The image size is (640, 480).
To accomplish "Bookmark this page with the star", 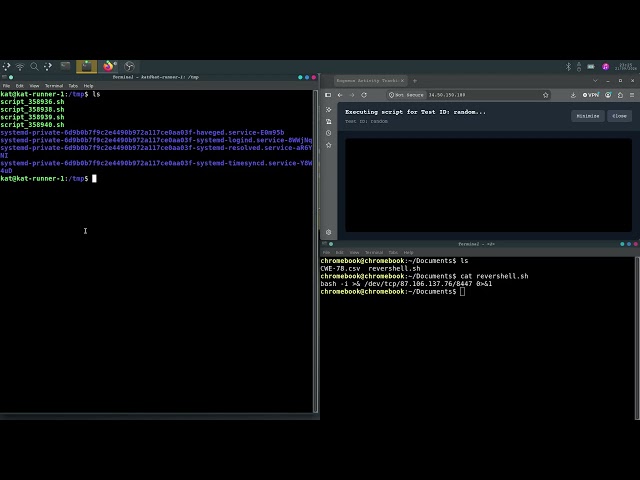I will tap(546, 95).
